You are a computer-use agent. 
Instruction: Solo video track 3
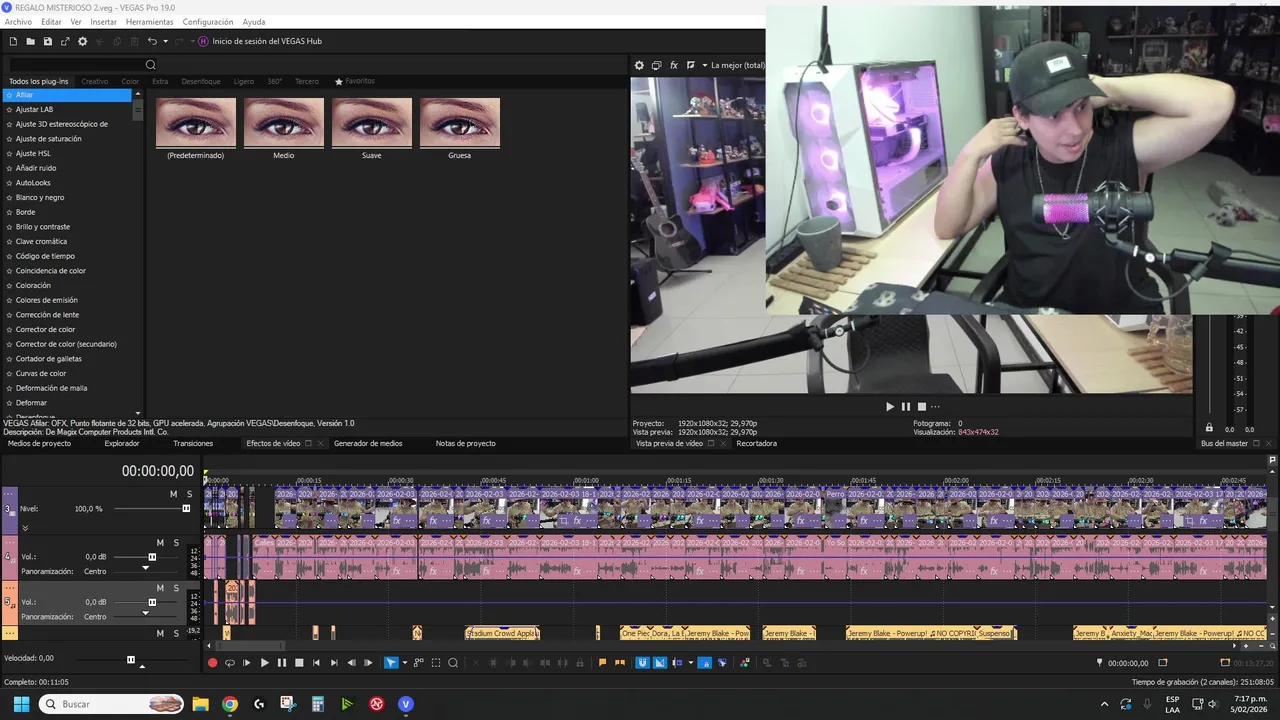click(x=189, y=494)
